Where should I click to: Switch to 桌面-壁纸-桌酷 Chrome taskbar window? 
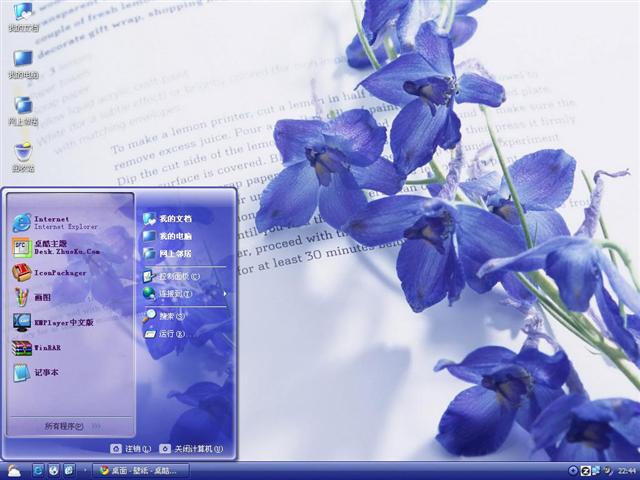pos(141,471)
